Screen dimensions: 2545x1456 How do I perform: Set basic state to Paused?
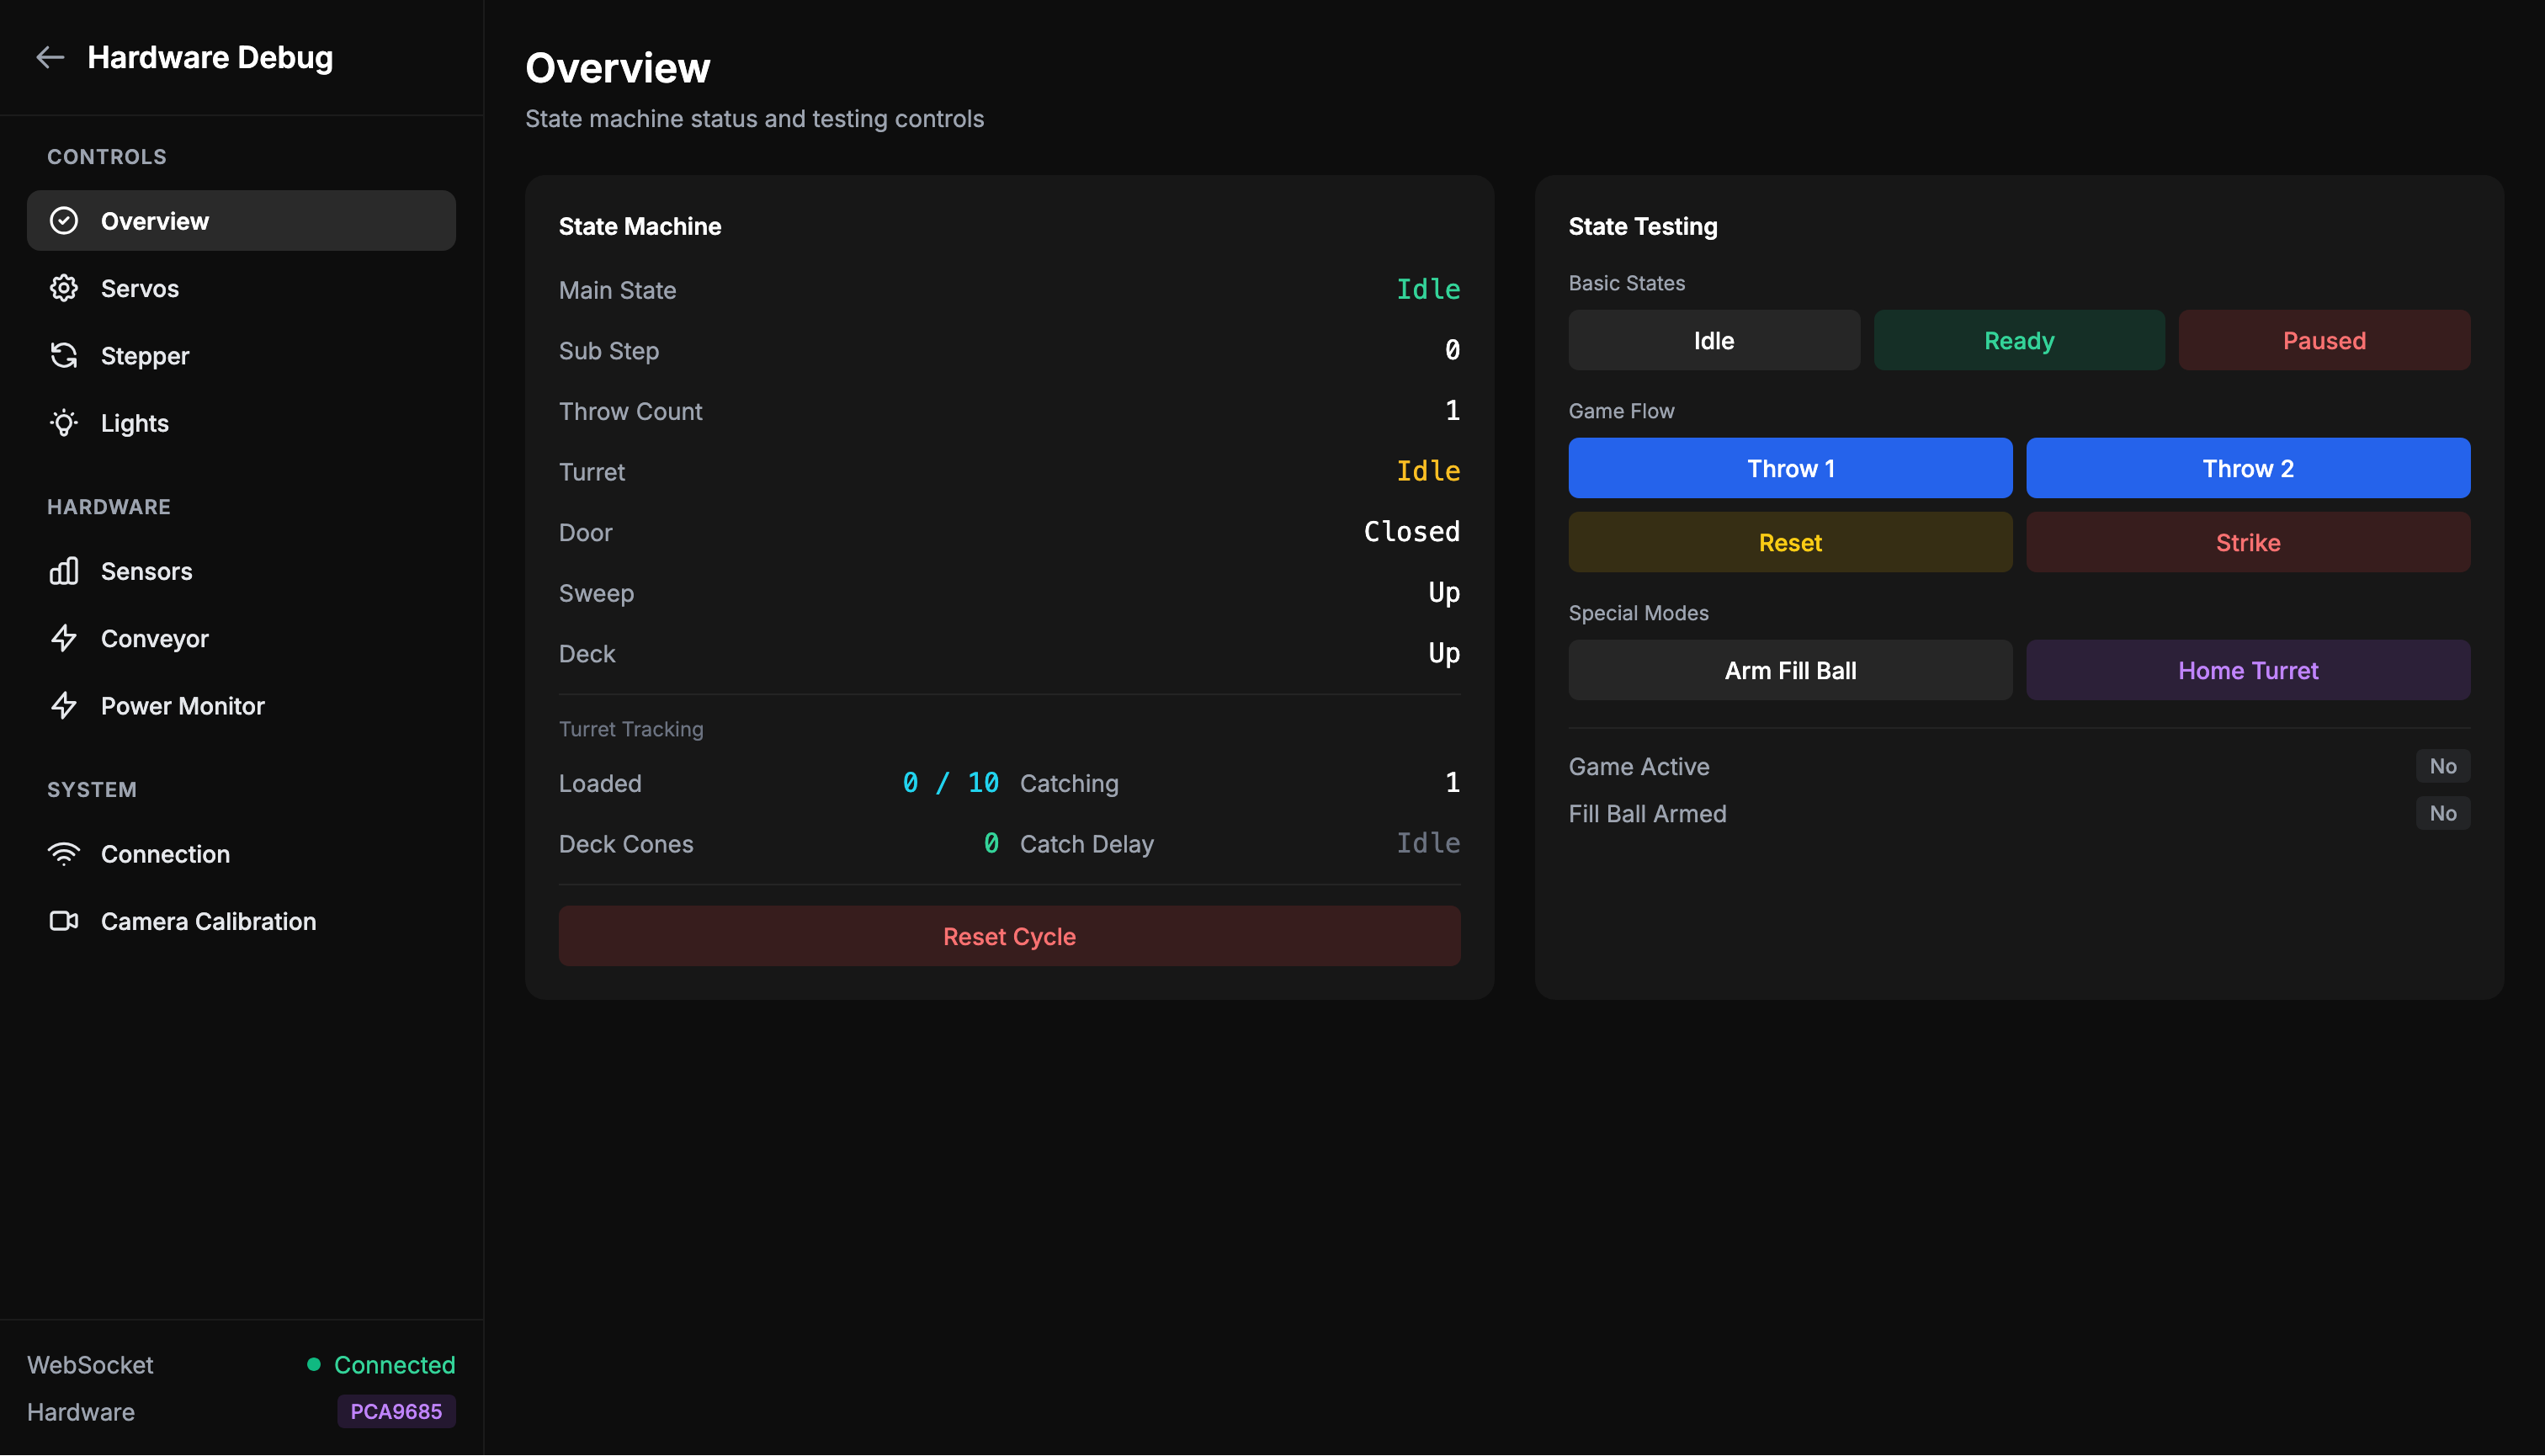pyautogui.click(x=2323, y=340)
